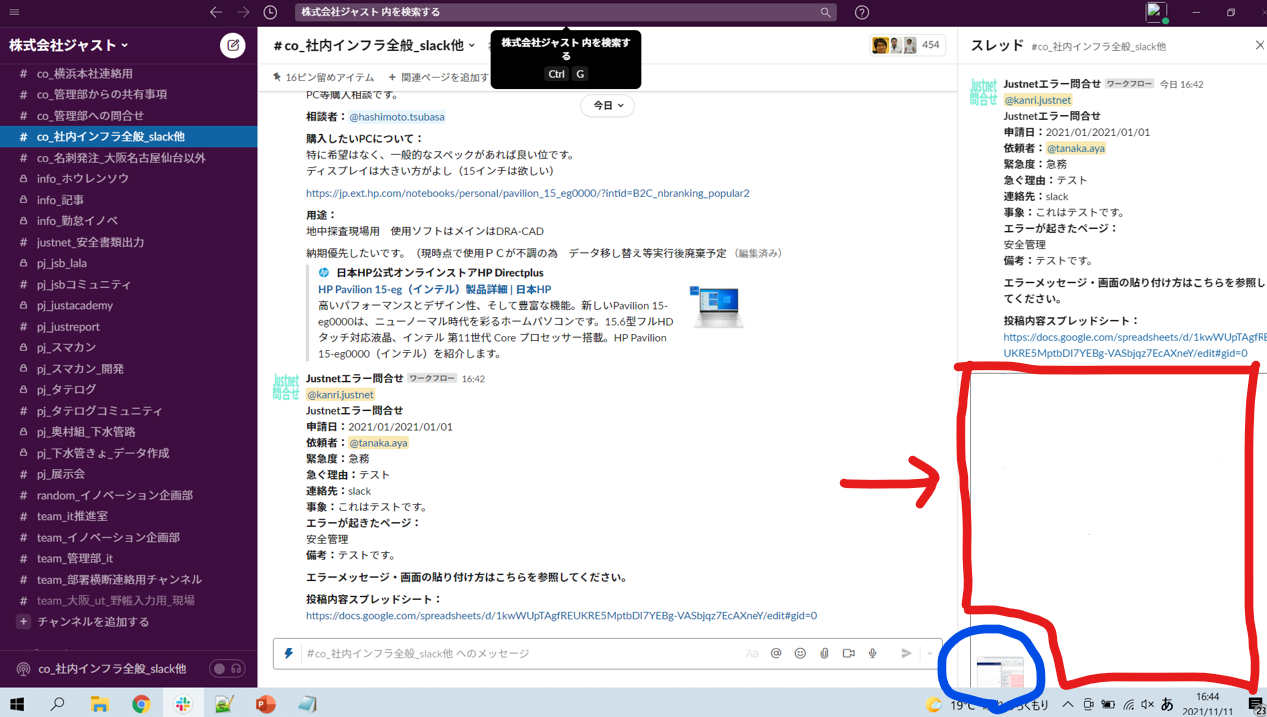Viewport: 1267px width, 717px height.
Task: Attach a file with paperclip icon
Action: point(824,653)
